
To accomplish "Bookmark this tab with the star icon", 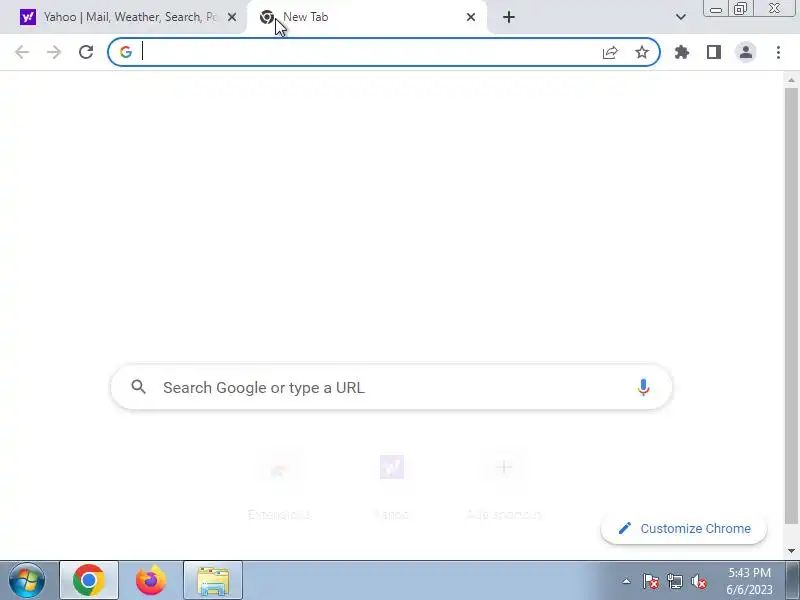I will 642,52.
